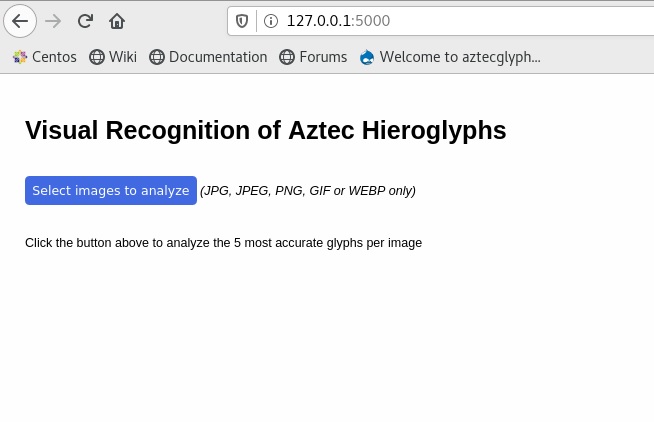Focus the address bar showing 127.0.0.1:5000
654x443 pixels.
coord(459,21)
